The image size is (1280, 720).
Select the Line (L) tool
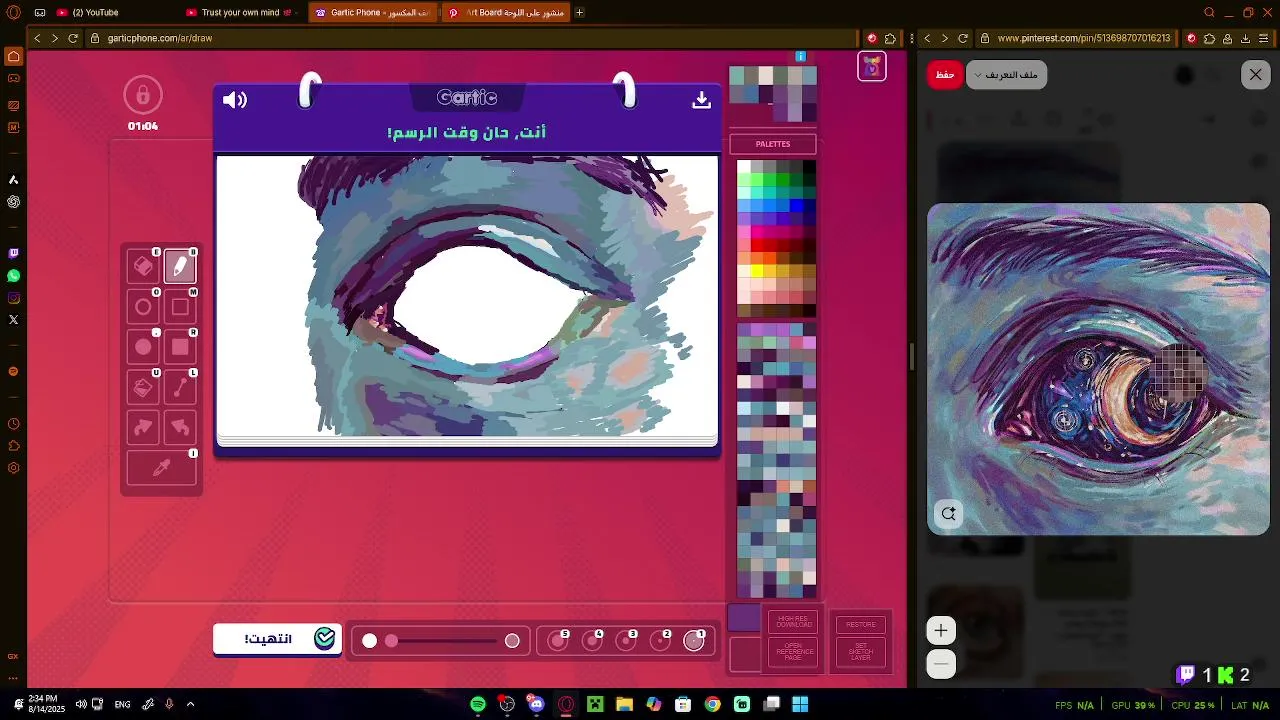180,388
